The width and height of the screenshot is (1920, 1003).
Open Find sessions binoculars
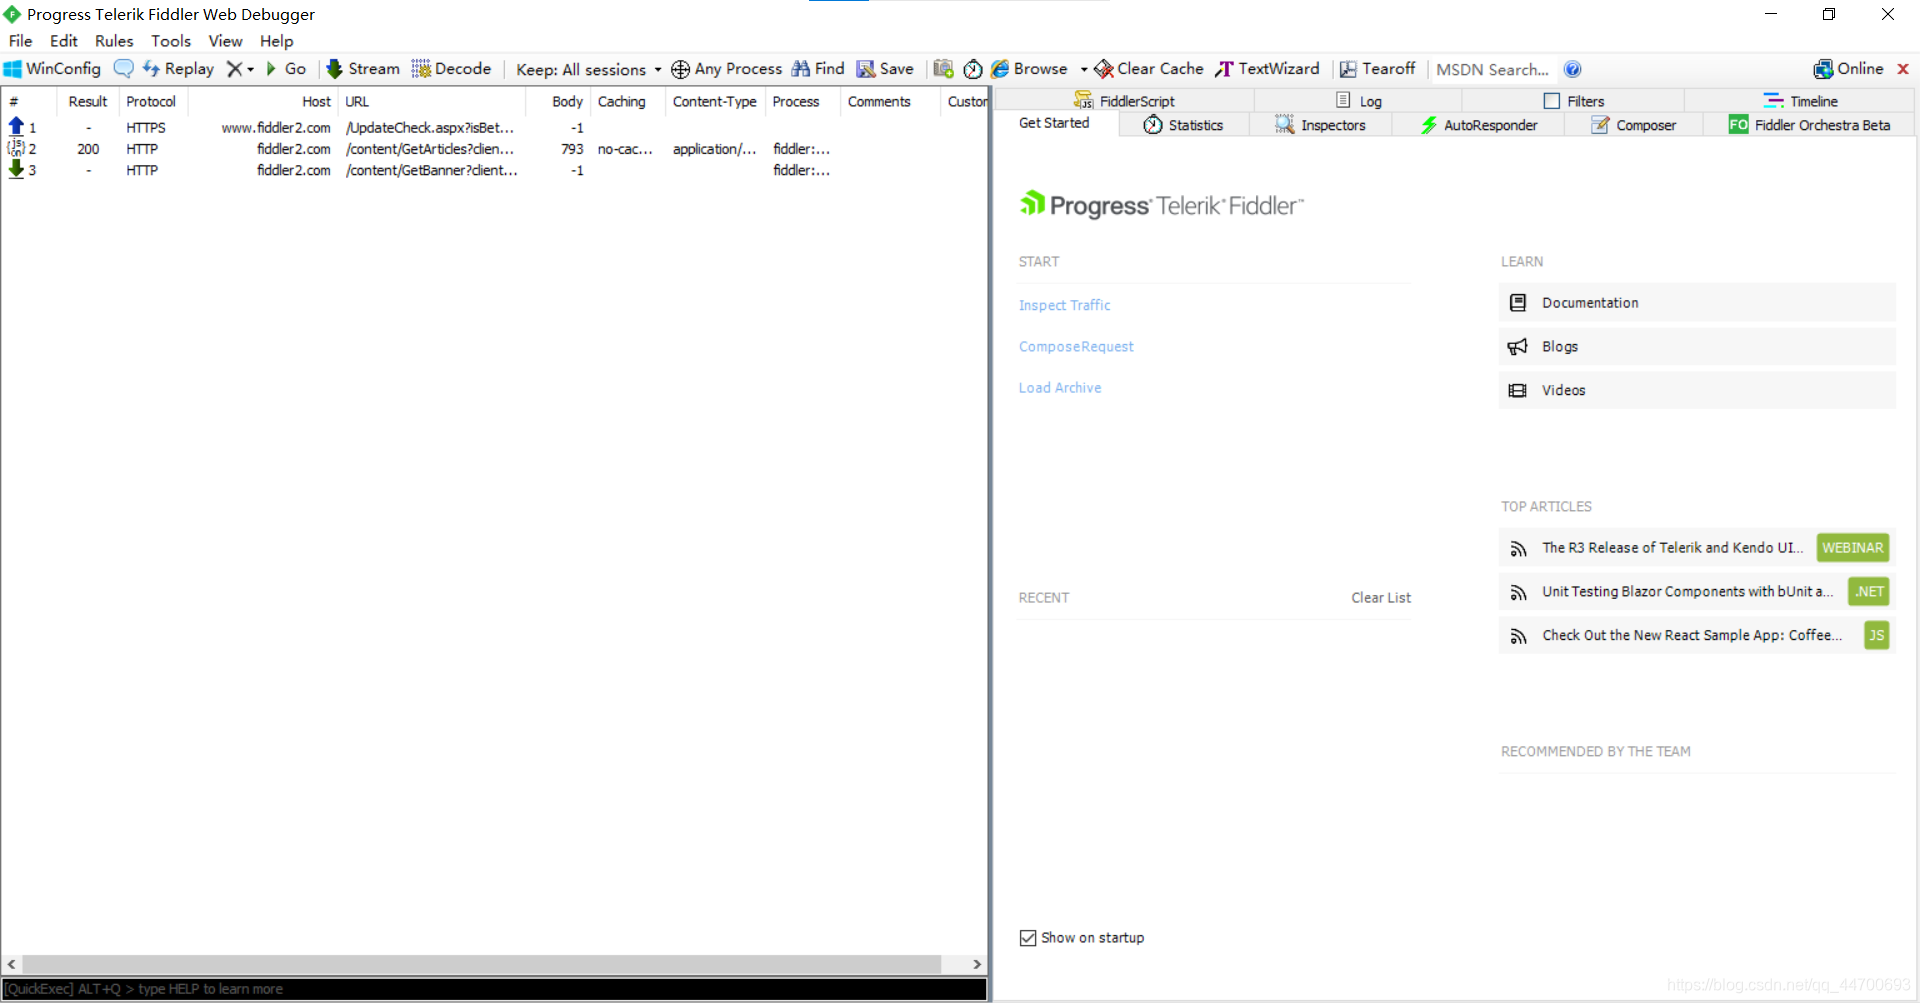[818, 69]
